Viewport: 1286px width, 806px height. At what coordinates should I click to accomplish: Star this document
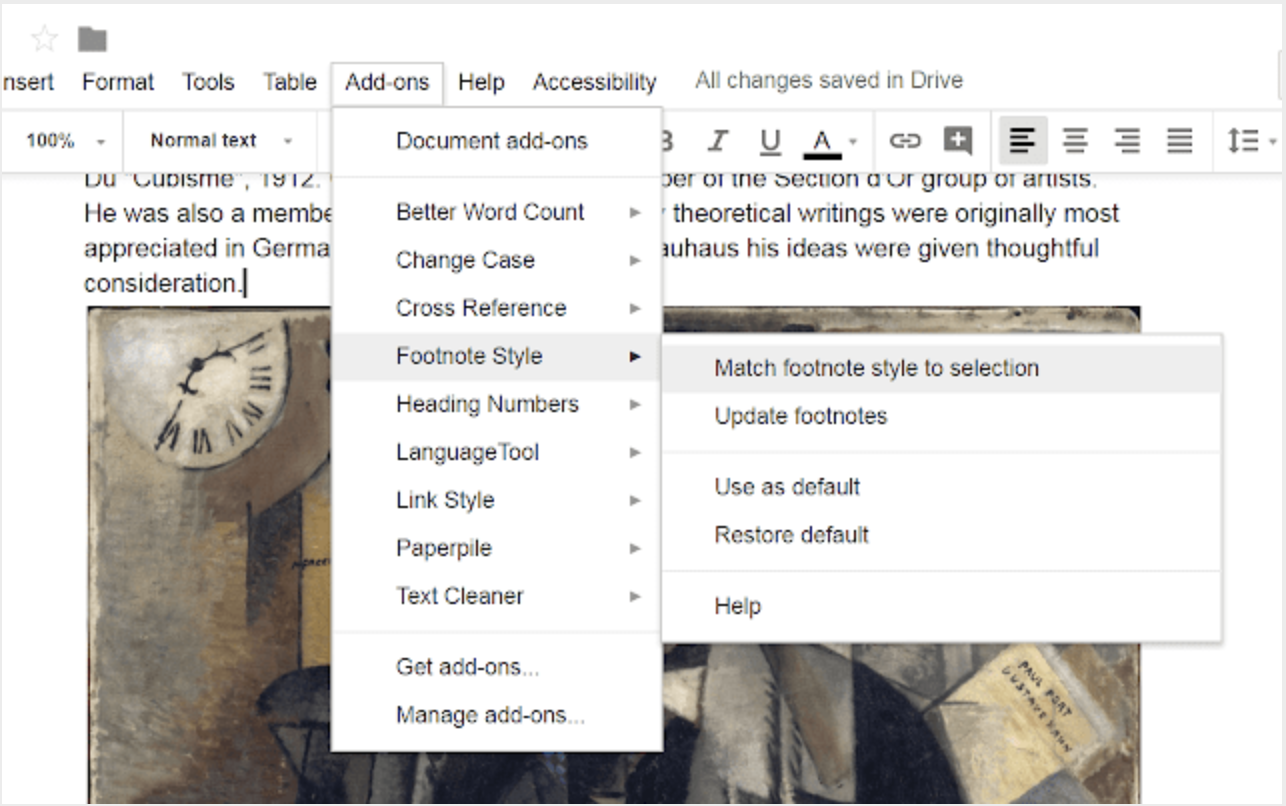pos(45,39)
